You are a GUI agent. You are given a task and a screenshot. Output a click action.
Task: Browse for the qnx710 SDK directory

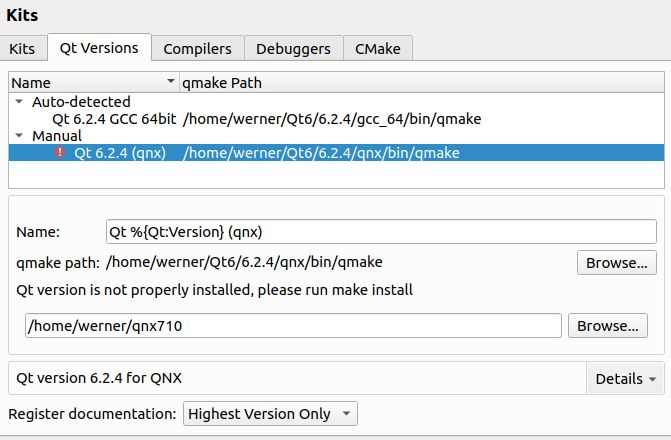click(x=608, y=326)
